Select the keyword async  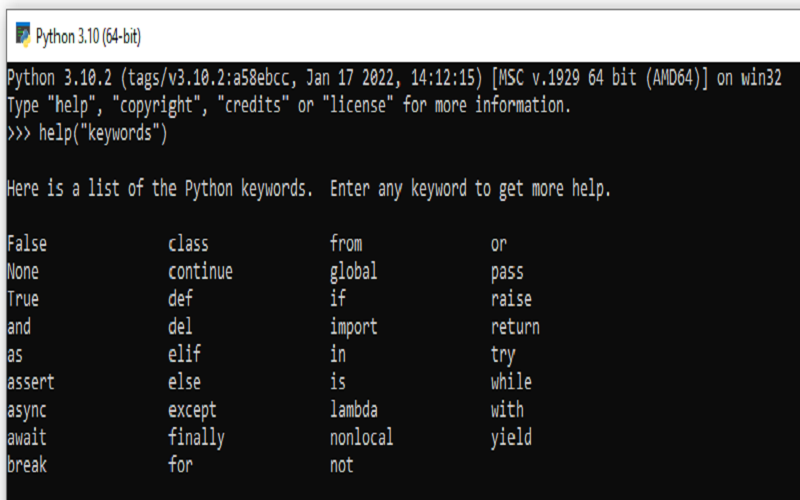click(x=27, y=411)
